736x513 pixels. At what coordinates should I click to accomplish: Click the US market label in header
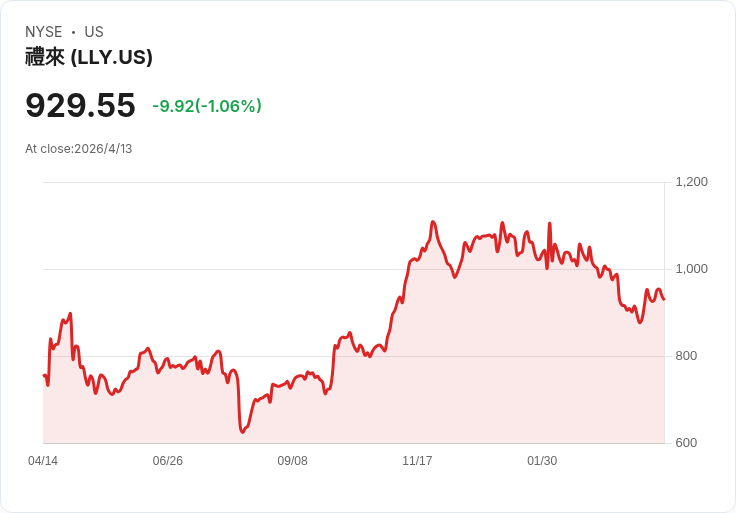pyautogui.click(x=94, y=32)
